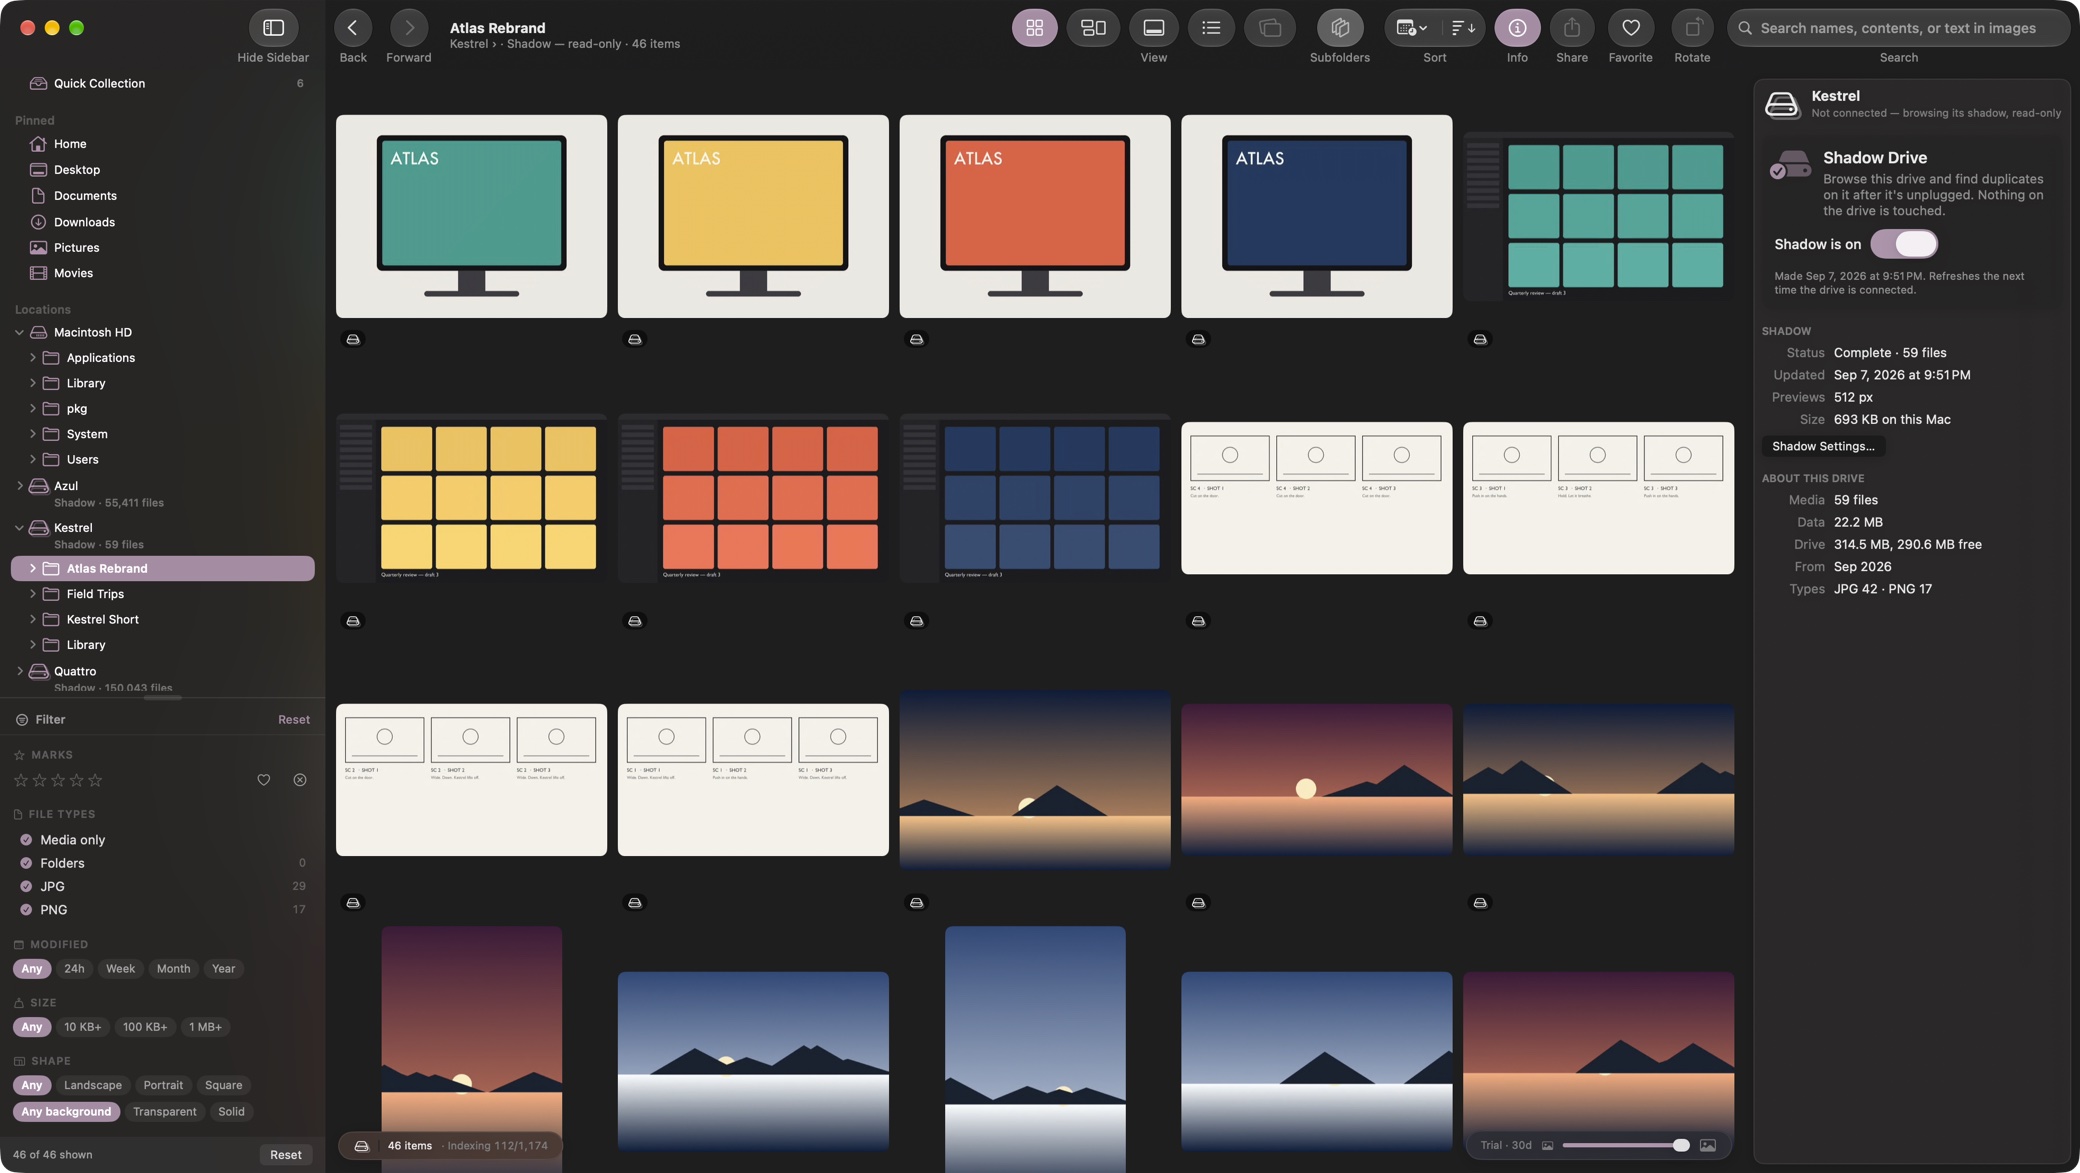Click drive badge under yellow grid thumbnail
The height and width of the screenshot is (1173, 2080).
pos(353,621)
